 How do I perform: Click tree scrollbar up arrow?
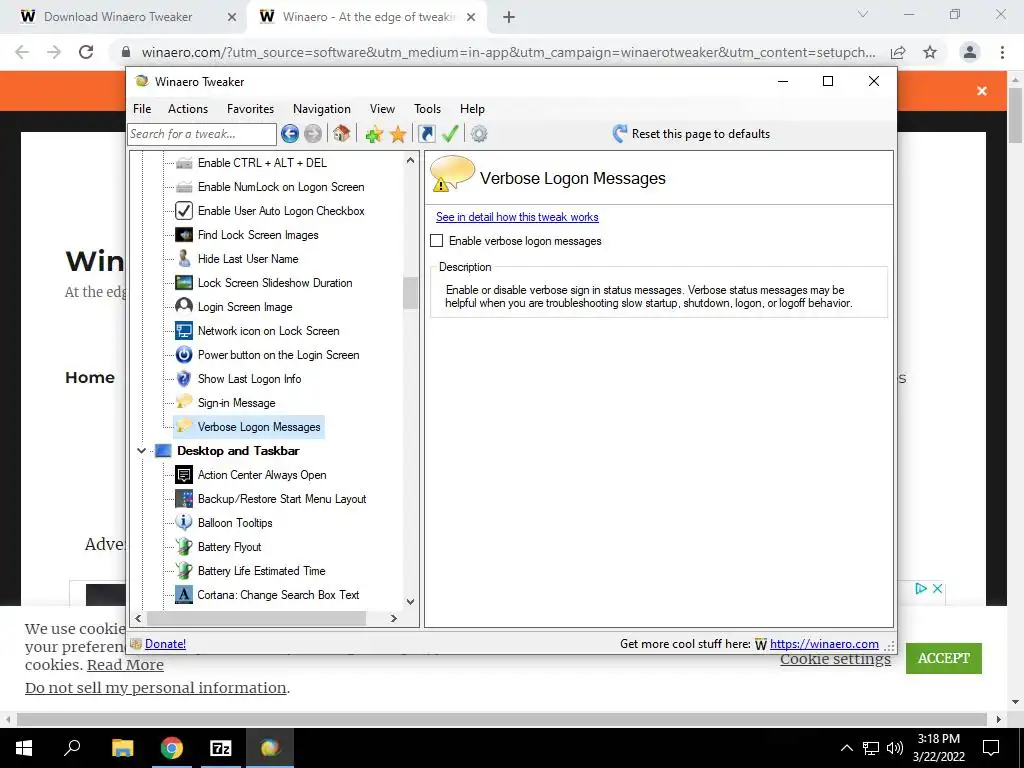410,161
